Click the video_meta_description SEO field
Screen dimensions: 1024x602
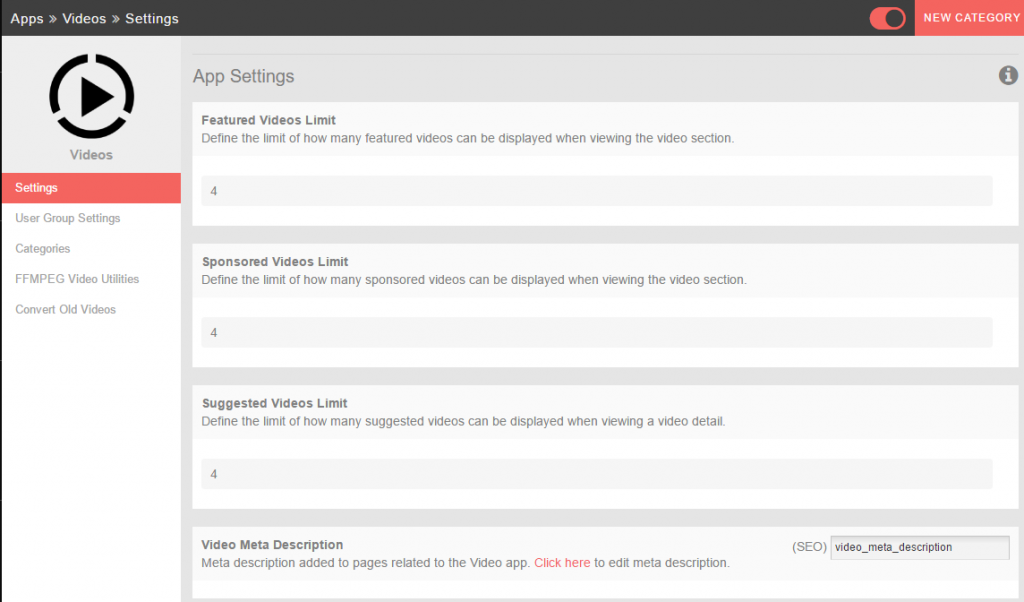coord(919,548)
